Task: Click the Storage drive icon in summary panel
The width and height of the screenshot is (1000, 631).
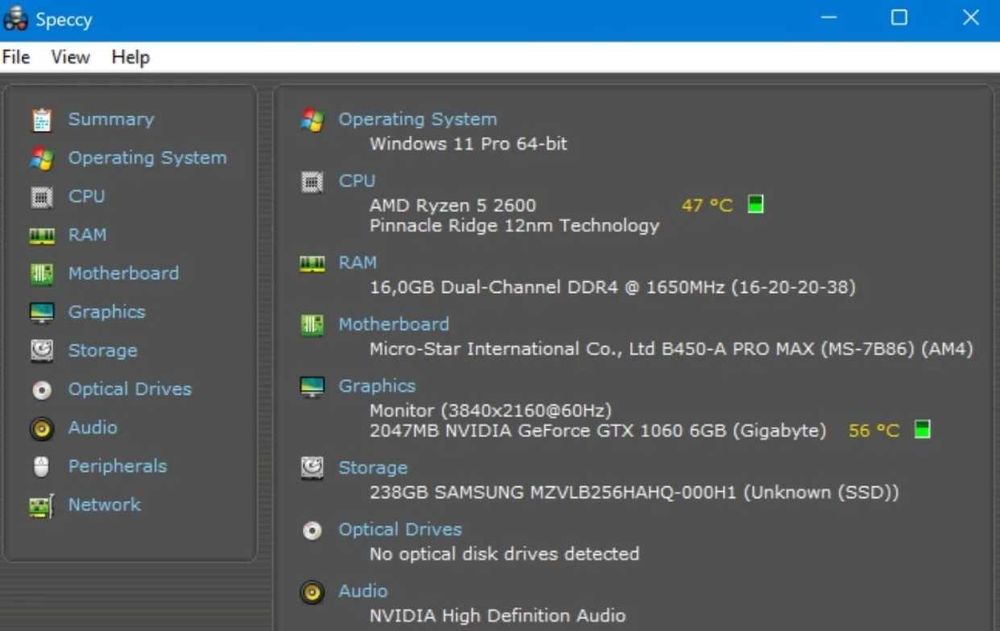Action: click(x=312, y=468)
